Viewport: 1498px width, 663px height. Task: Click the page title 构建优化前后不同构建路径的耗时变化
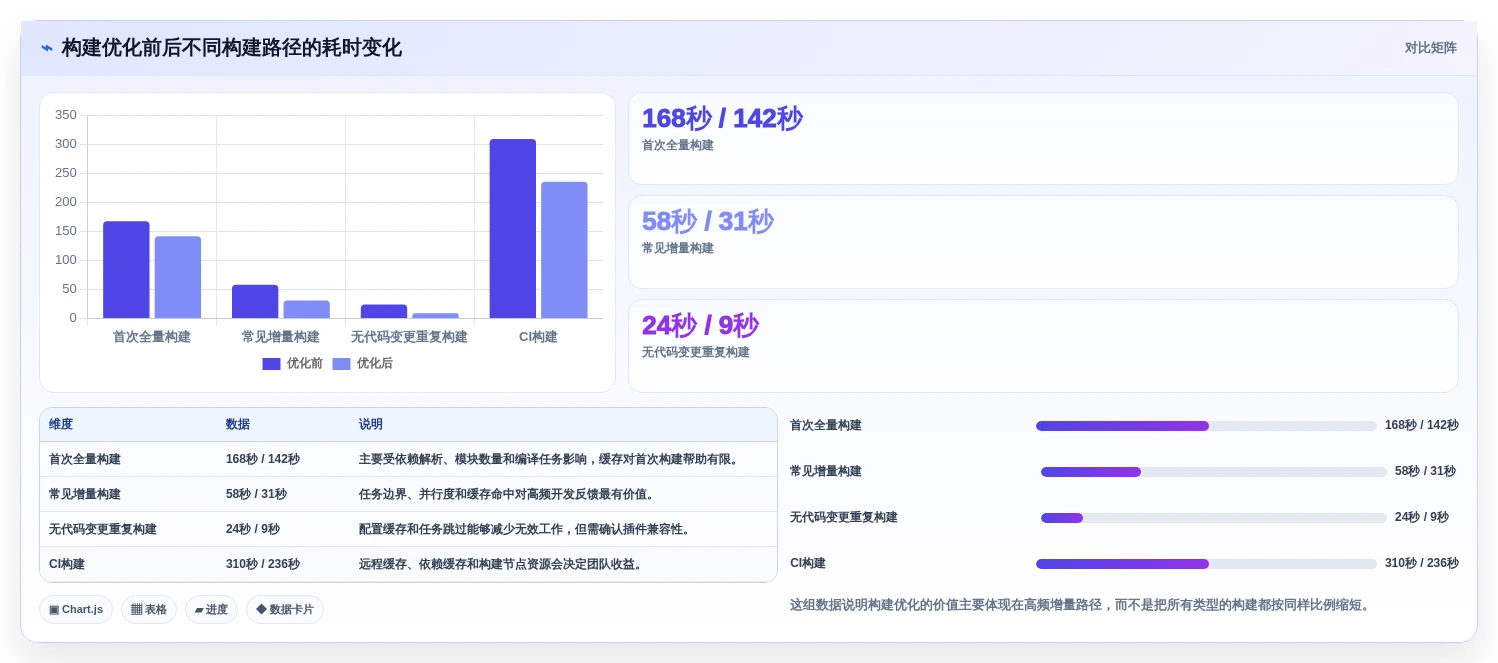pos(231,48)
